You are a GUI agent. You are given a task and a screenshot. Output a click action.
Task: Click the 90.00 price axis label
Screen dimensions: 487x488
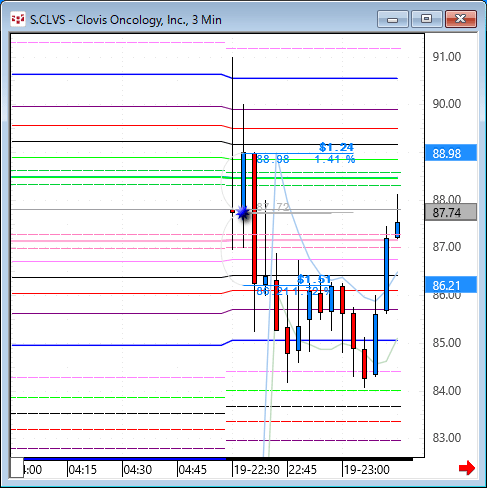(446, 104)
